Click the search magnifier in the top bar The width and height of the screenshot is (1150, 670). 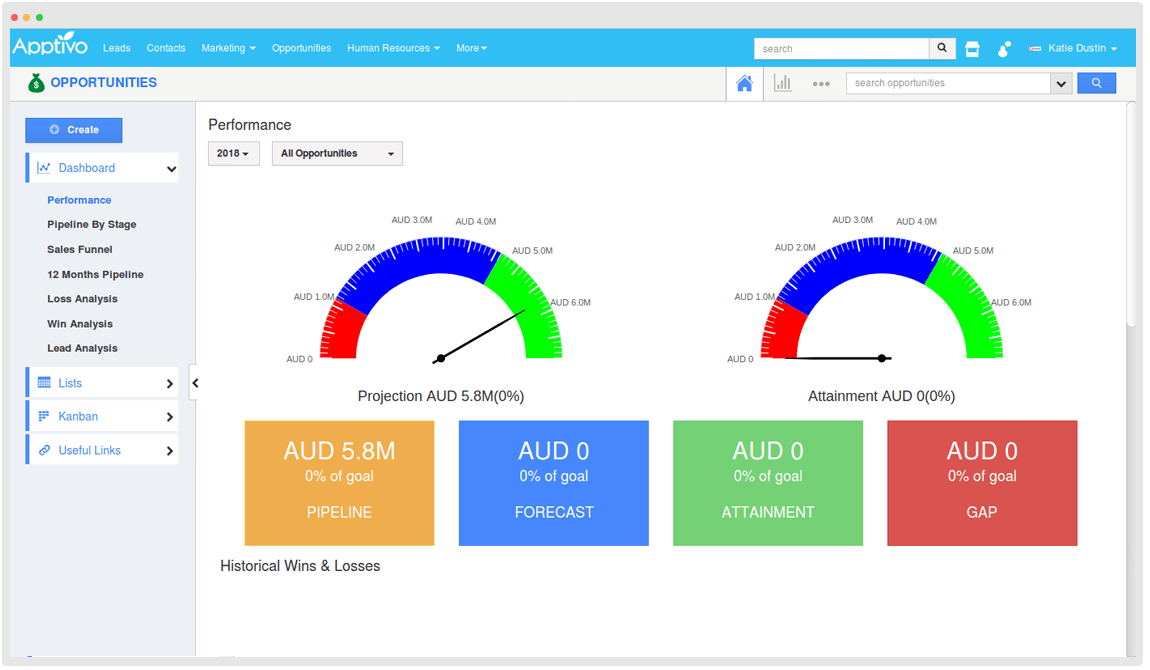coord(941,47)
